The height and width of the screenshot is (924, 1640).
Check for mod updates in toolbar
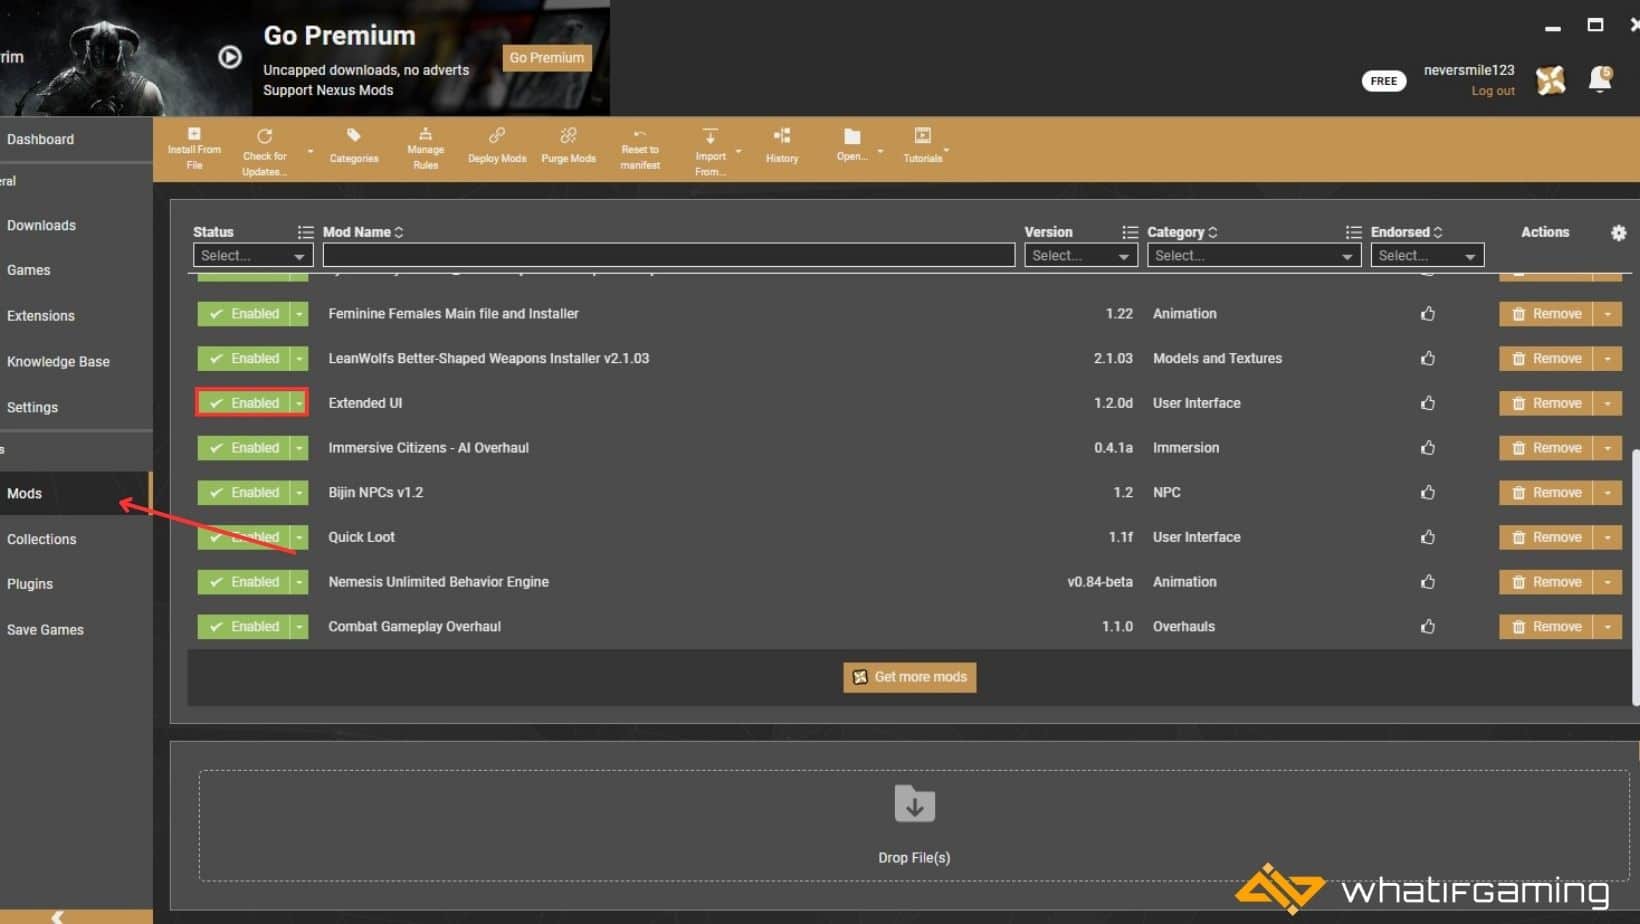[264, 150]
